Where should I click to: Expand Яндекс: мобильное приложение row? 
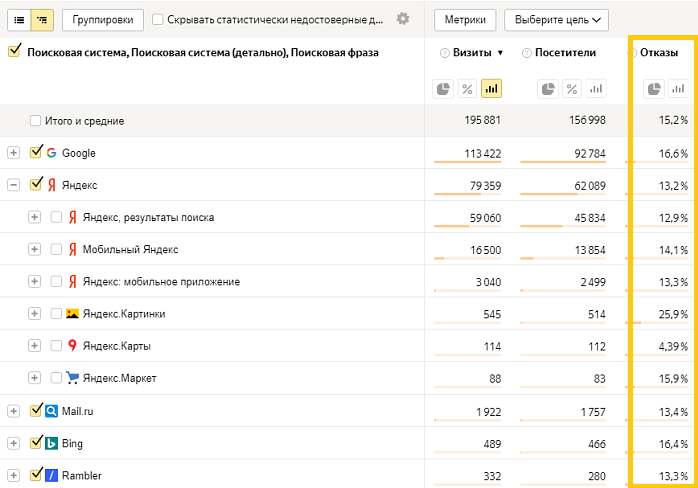[34, 281]
